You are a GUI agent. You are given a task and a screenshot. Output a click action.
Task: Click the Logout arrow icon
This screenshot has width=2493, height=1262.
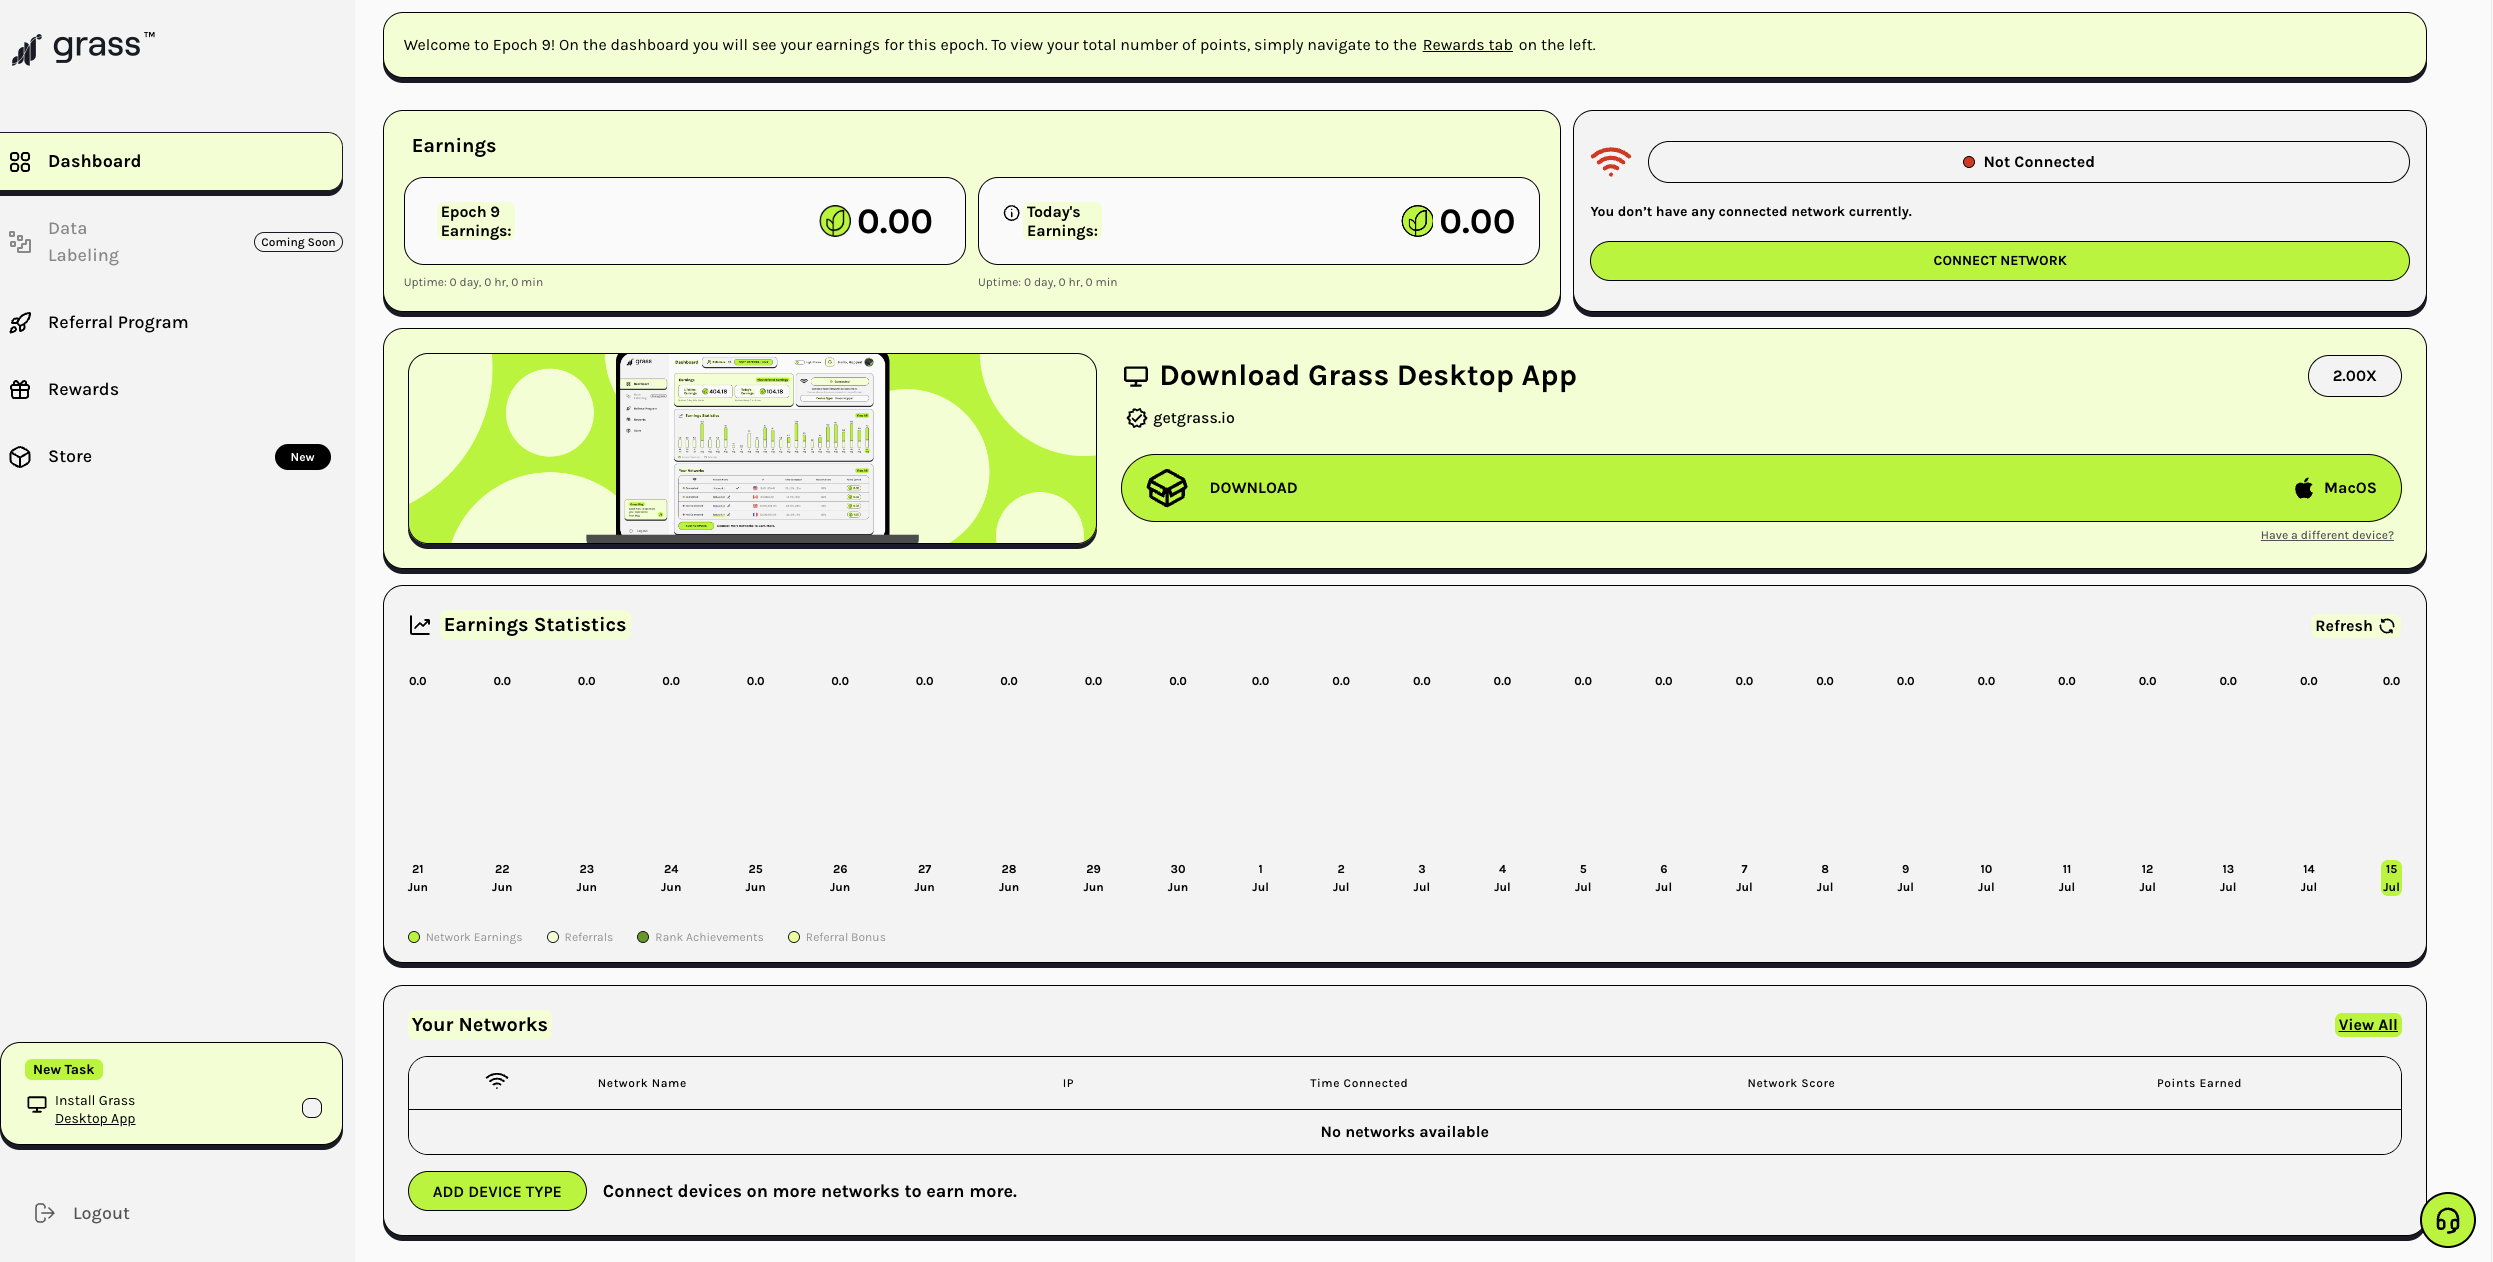coord(44,1213)
